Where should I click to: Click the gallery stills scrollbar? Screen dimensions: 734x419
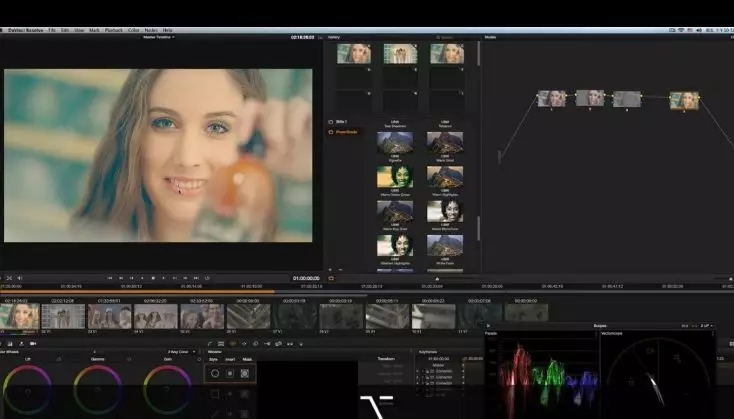click(478, 53)
